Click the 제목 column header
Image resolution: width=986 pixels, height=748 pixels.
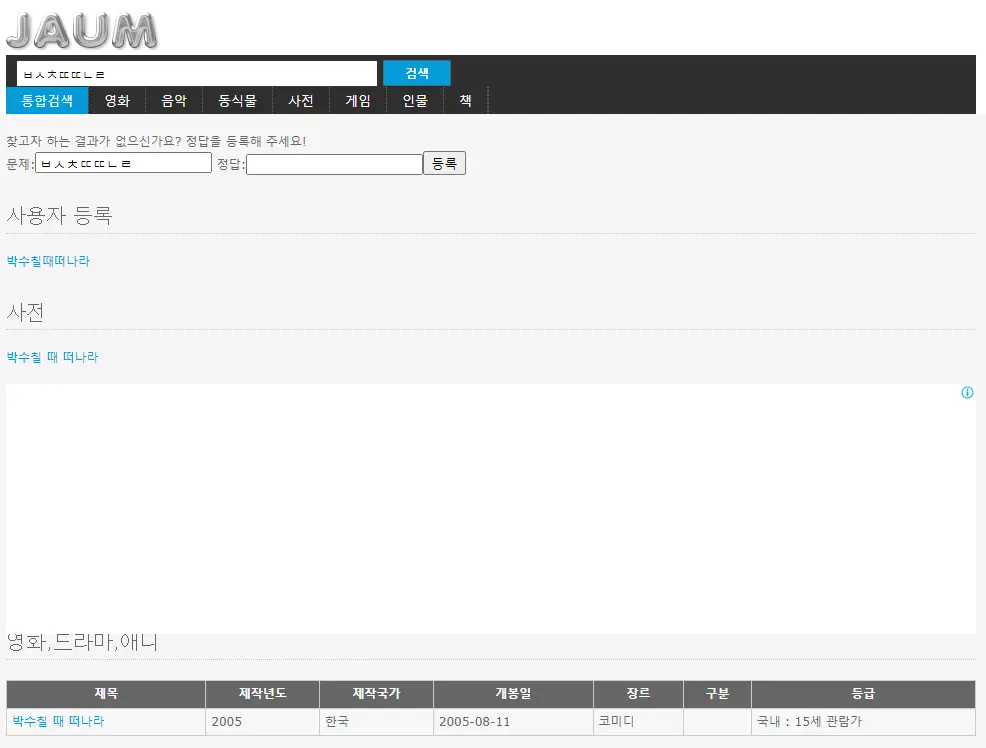pos(106,694)
